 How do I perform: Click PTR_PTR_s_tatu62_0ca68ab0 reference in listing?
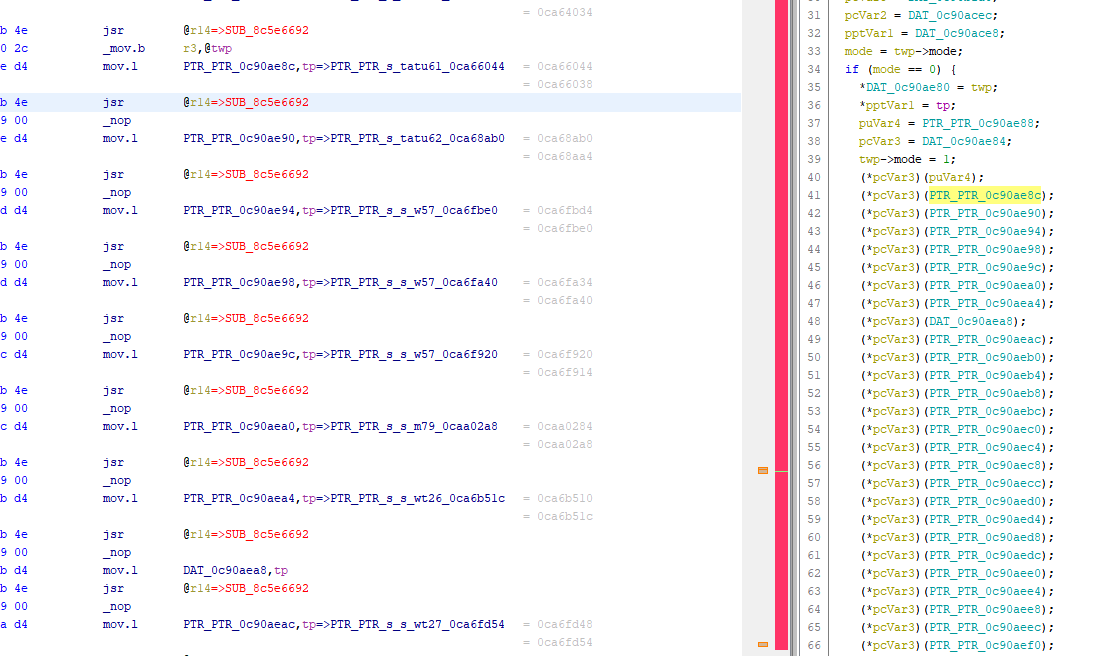click(417, 138)
